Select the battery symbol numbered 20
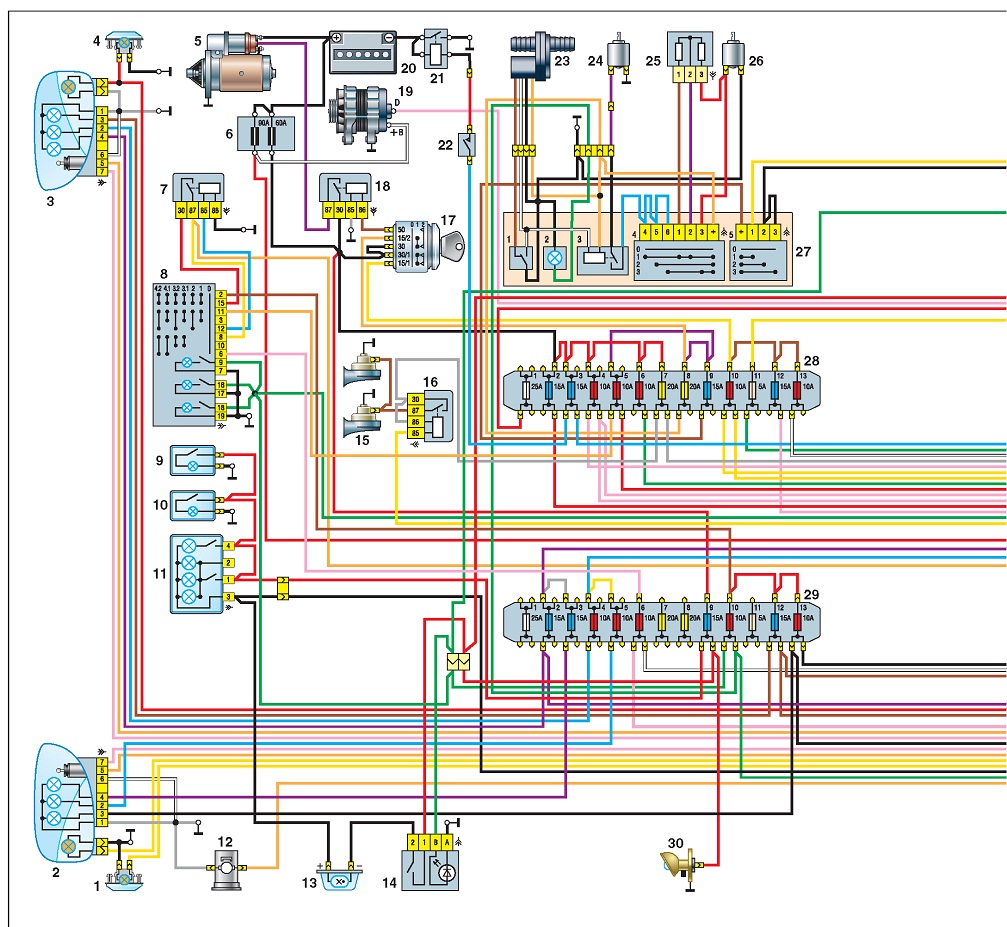The height and width of the screenshot is (927, 1007). tap(363, 52)
